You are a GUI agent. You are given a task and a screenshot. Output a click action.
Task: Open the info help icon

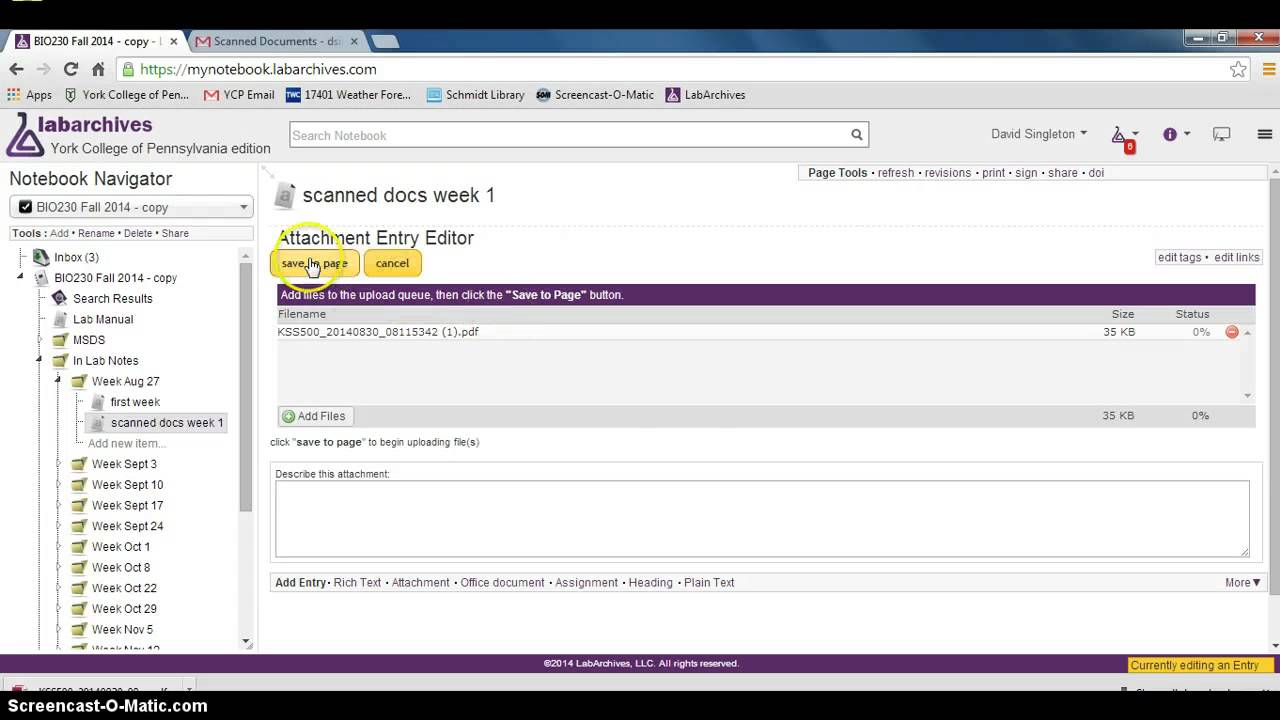click(x=1169, y=134)
